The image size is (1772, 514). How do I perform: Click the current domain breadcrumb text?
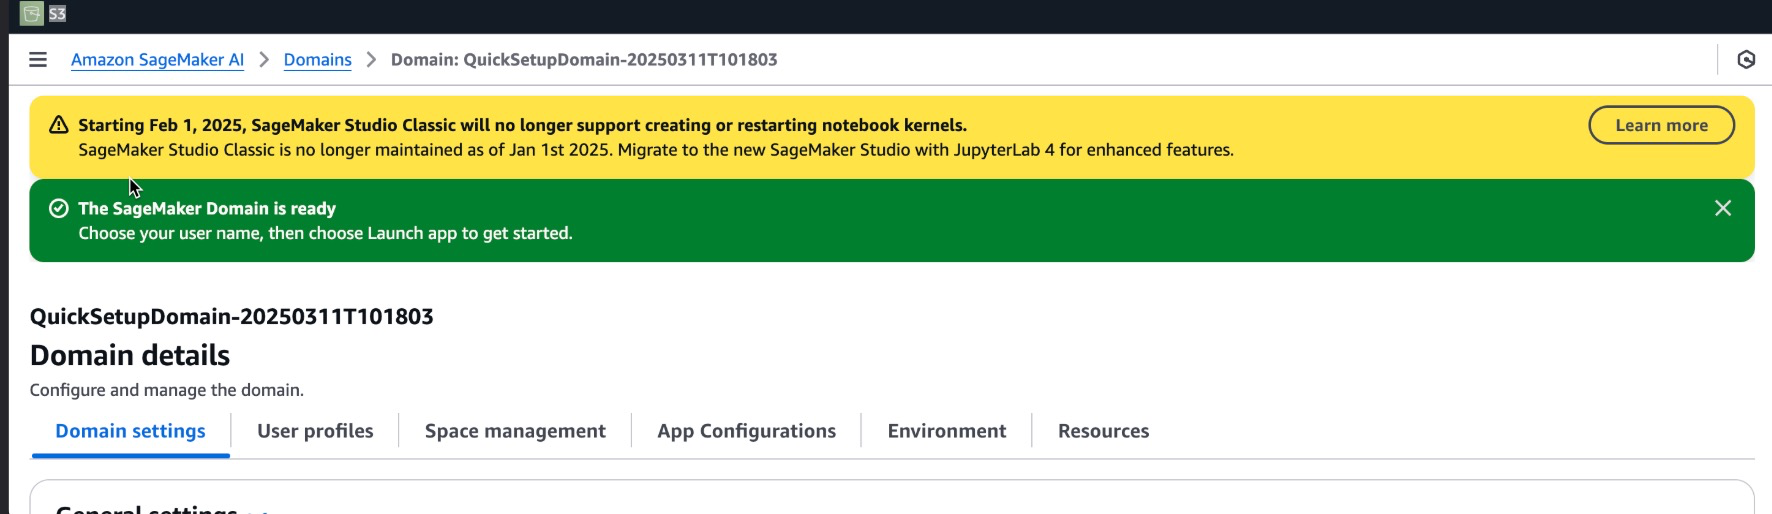click(x=584, y=60)
